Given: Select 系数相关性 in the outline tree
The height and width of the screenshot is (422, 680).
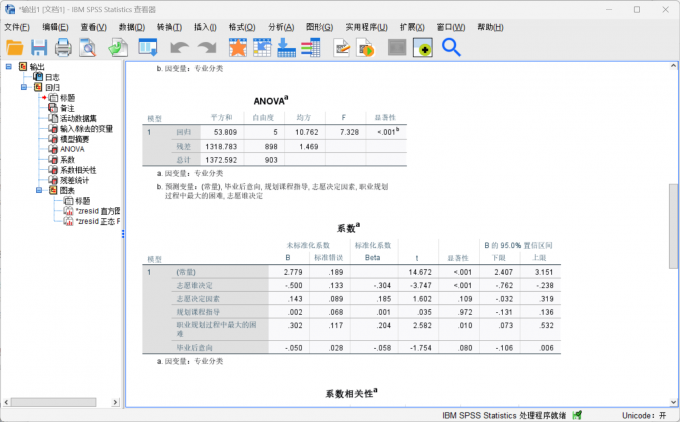Looking at the screenshot, I should pyautogui.click(x=78, y=170).
